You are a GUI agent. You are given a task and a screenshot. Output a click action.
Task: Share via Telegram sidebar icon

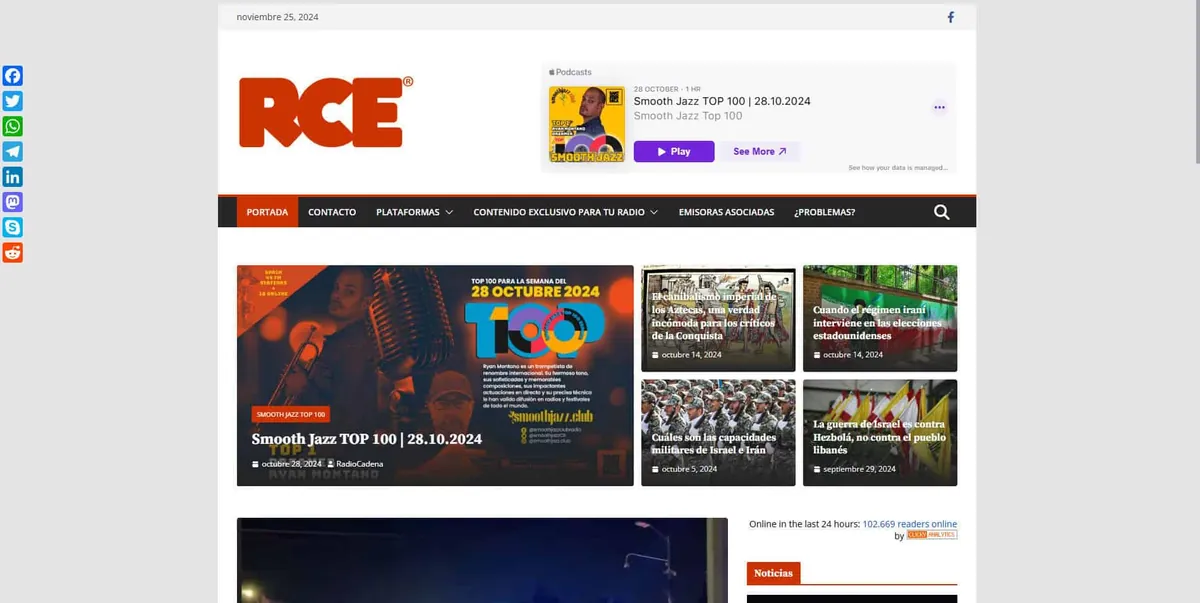(x=12, y=152)
